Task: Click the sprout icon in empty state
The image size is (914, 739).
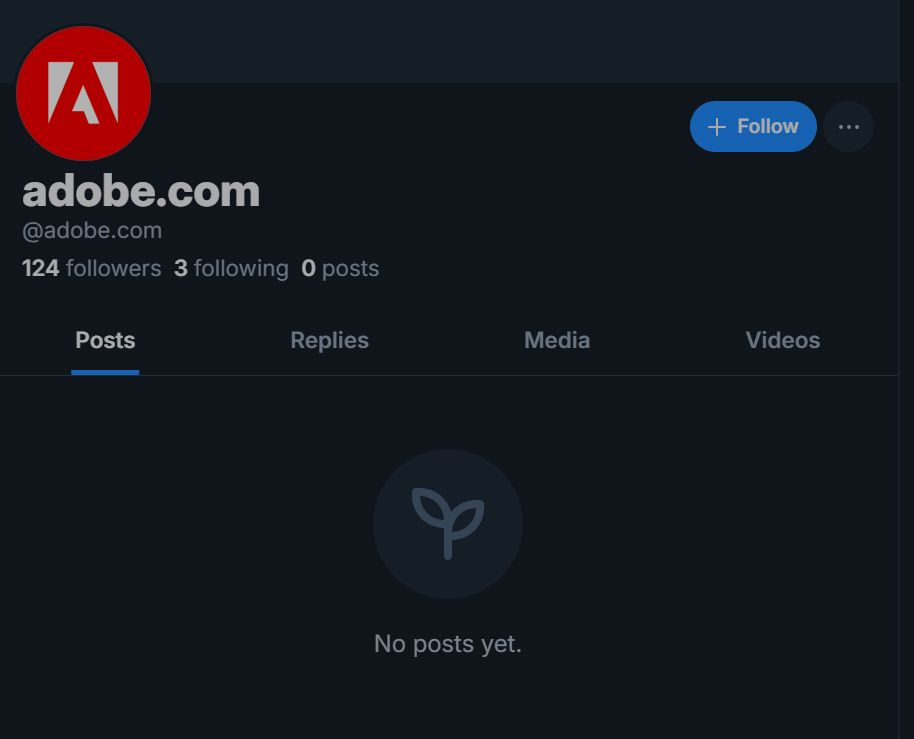Action: pyautogui.click(x=448, y=523)
